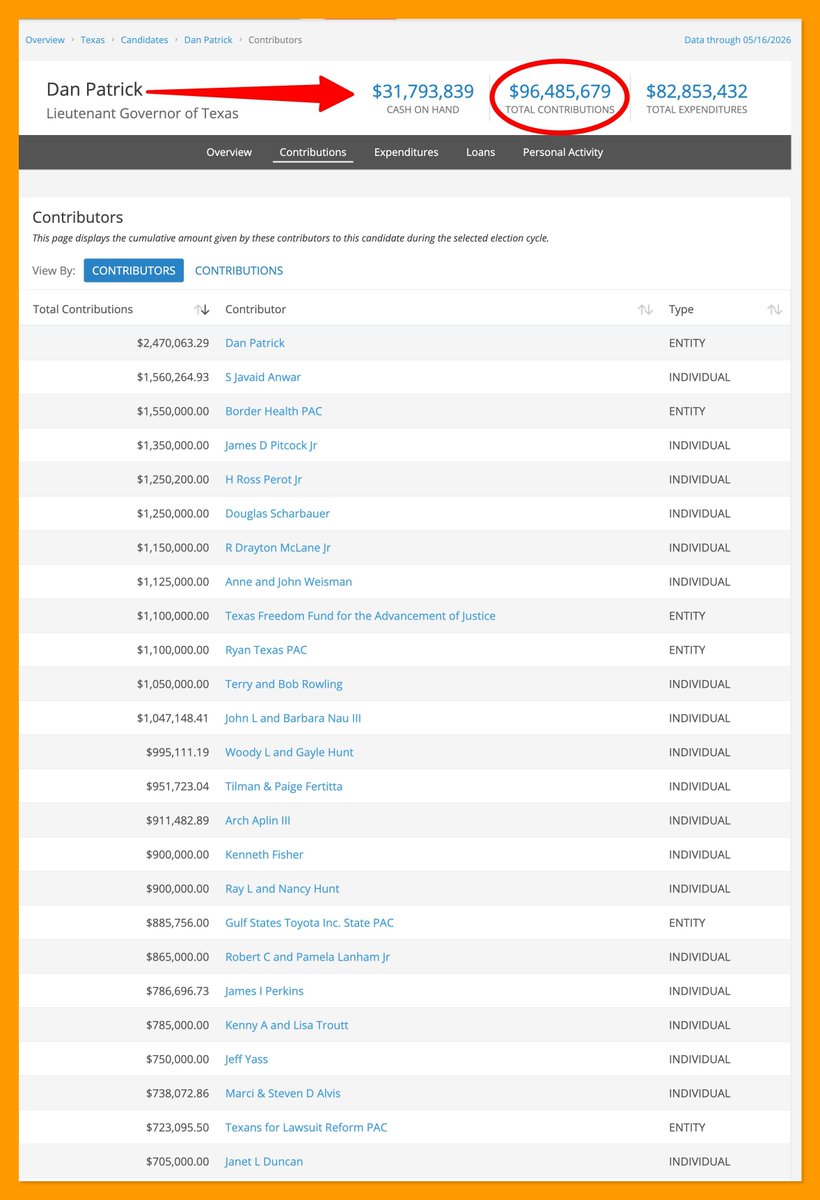Viewport: 820px width, 1200px height.
Task: Open the Personal Activity tab
Action: (563, 152)
